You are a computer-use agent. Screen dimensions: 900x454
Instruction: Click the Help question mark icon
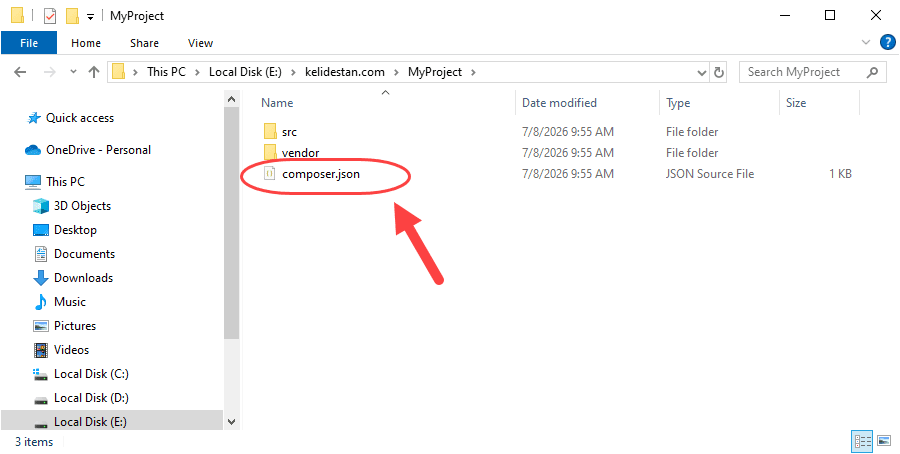tap(887, 42)
